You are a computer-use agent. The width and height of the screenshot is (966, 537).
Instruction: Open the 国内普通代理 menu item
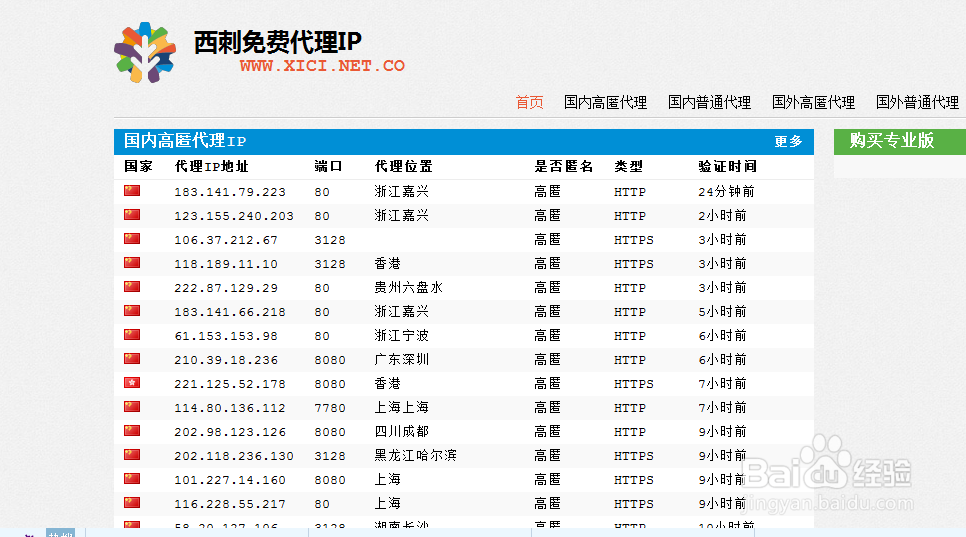(709, 102)
